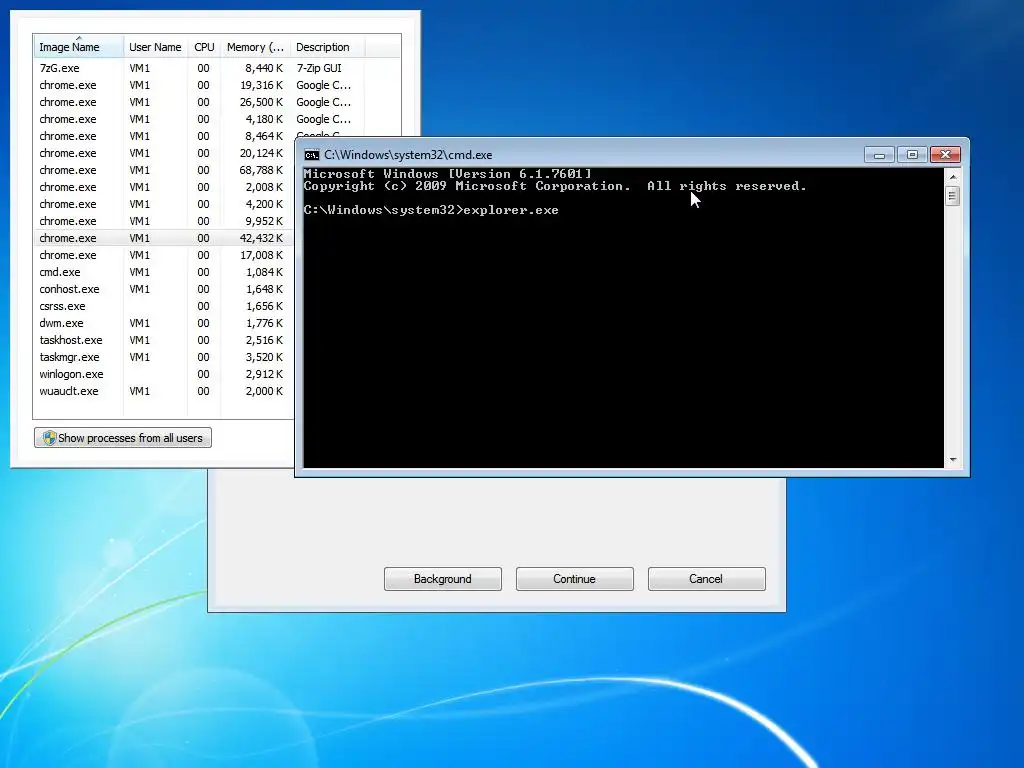This screenshot has width=1024, height=768.
Task: Close the cmd.exe window
Action: coord(945,155)
